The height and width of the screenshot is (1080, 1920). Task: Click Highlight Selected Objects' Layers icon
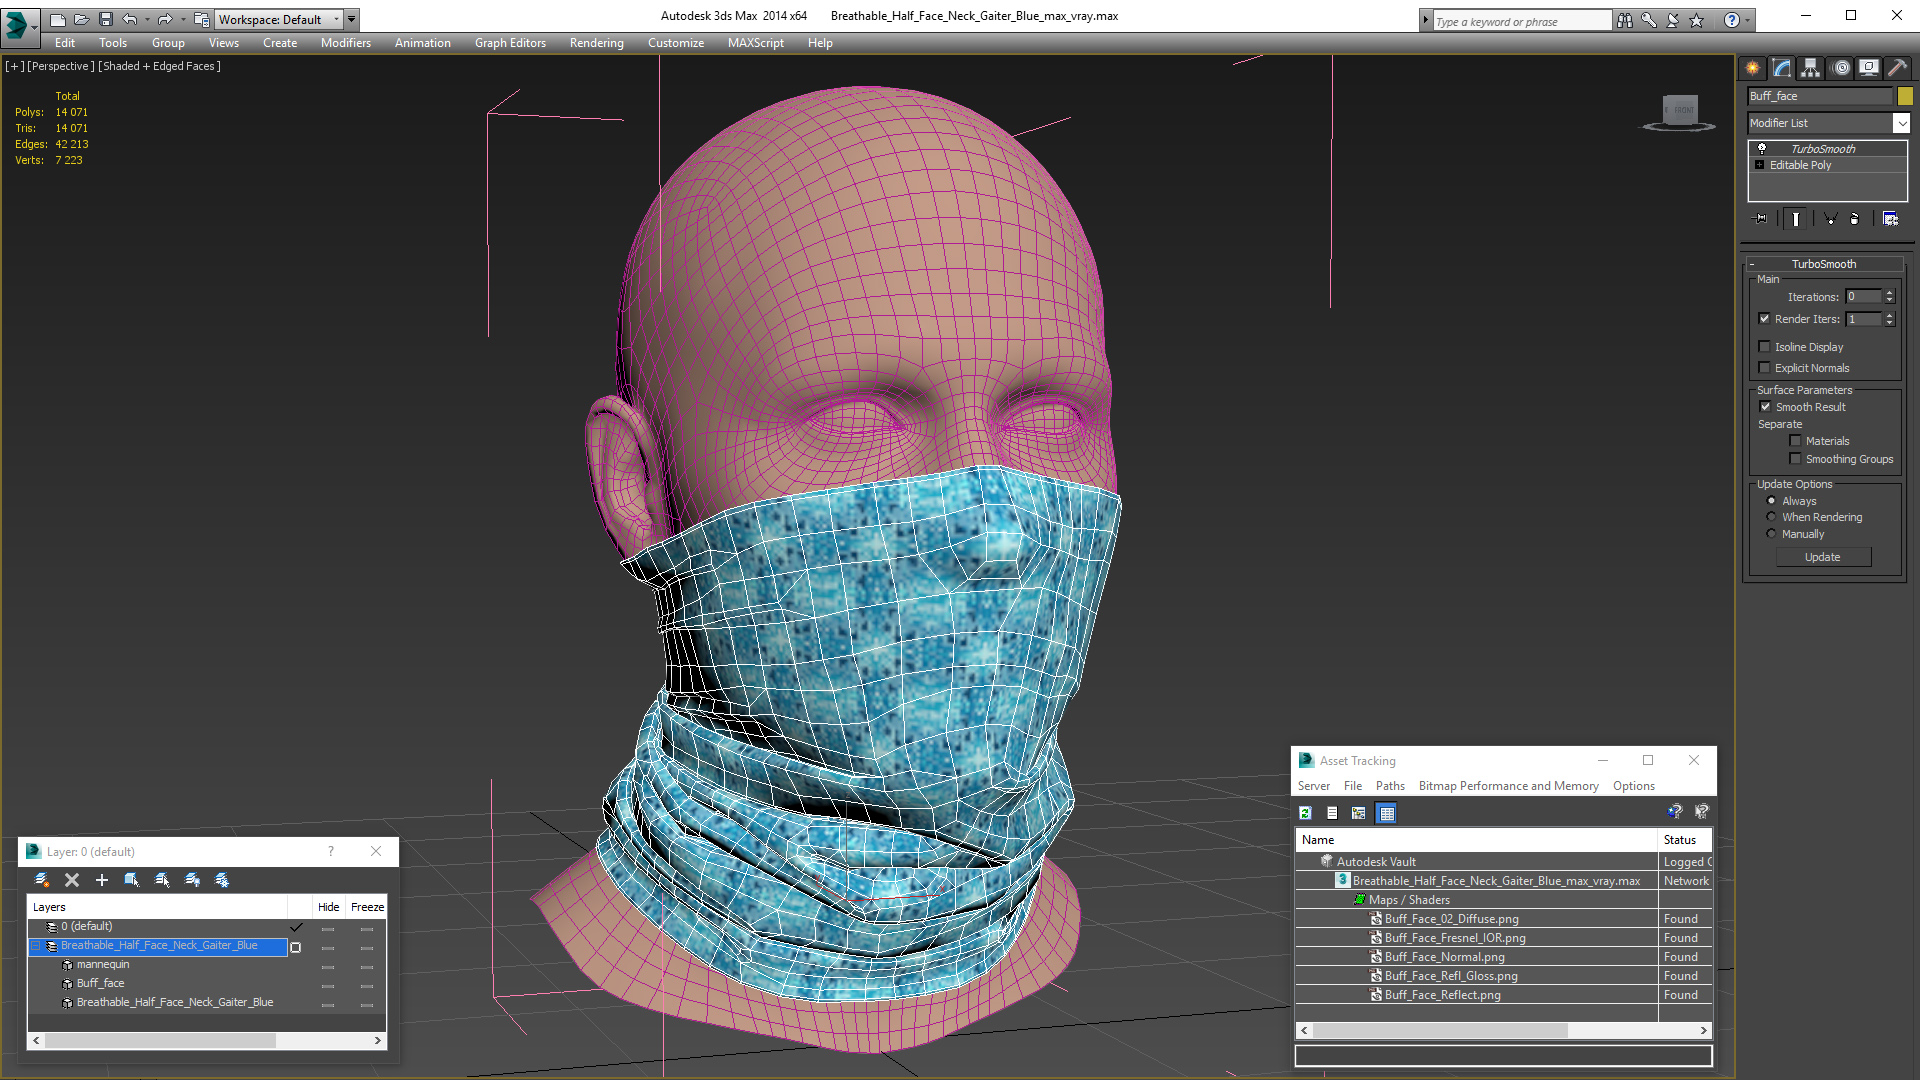point(162,880)
